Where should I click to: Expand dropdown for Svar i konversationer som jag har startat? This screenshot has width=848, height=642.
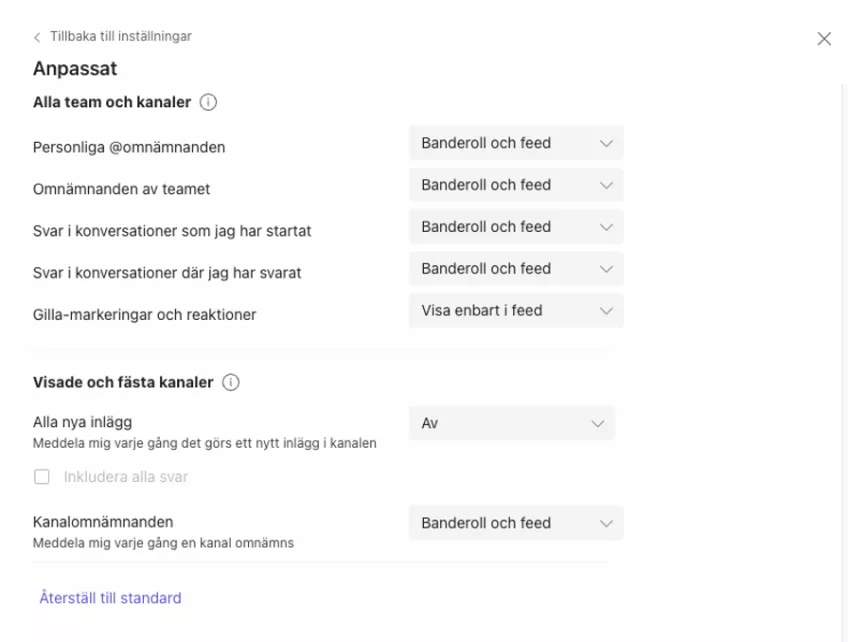click(x=516, y=227)
